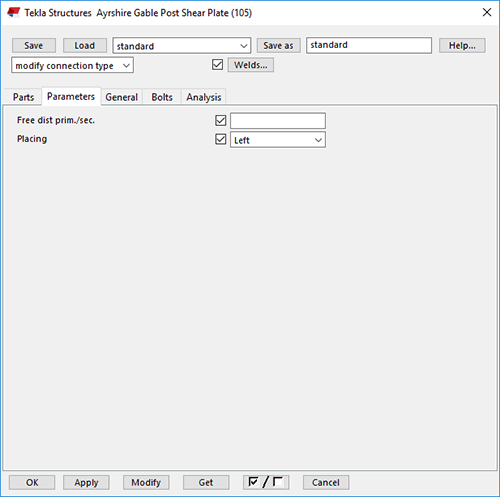This screenshot has height=497, width=500.
Task: Switch to the Parts tab
Action: pos(23,97)
